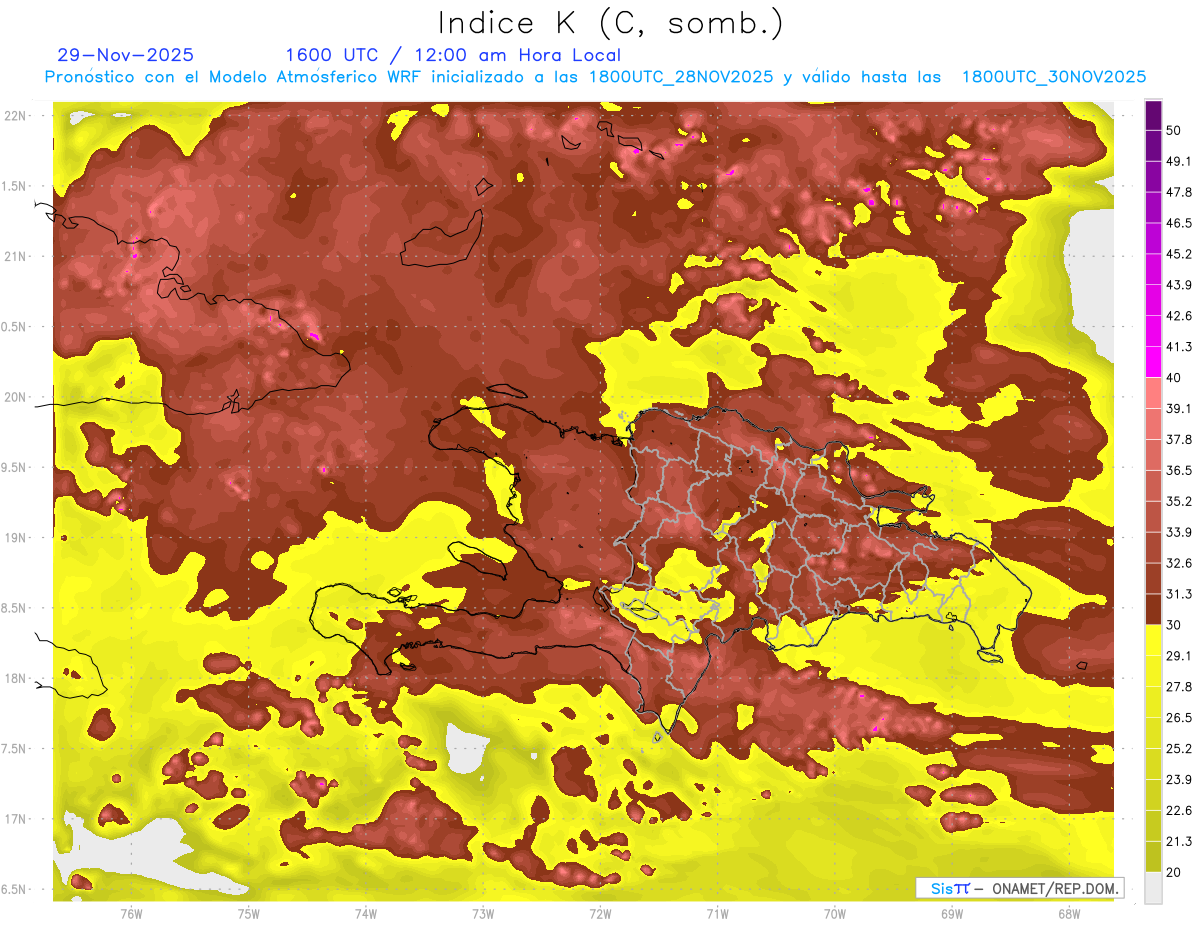This screenshot has height=927, width=1200.
Task: Click the '42.6' colorbar label
Action: [1179, 316]
